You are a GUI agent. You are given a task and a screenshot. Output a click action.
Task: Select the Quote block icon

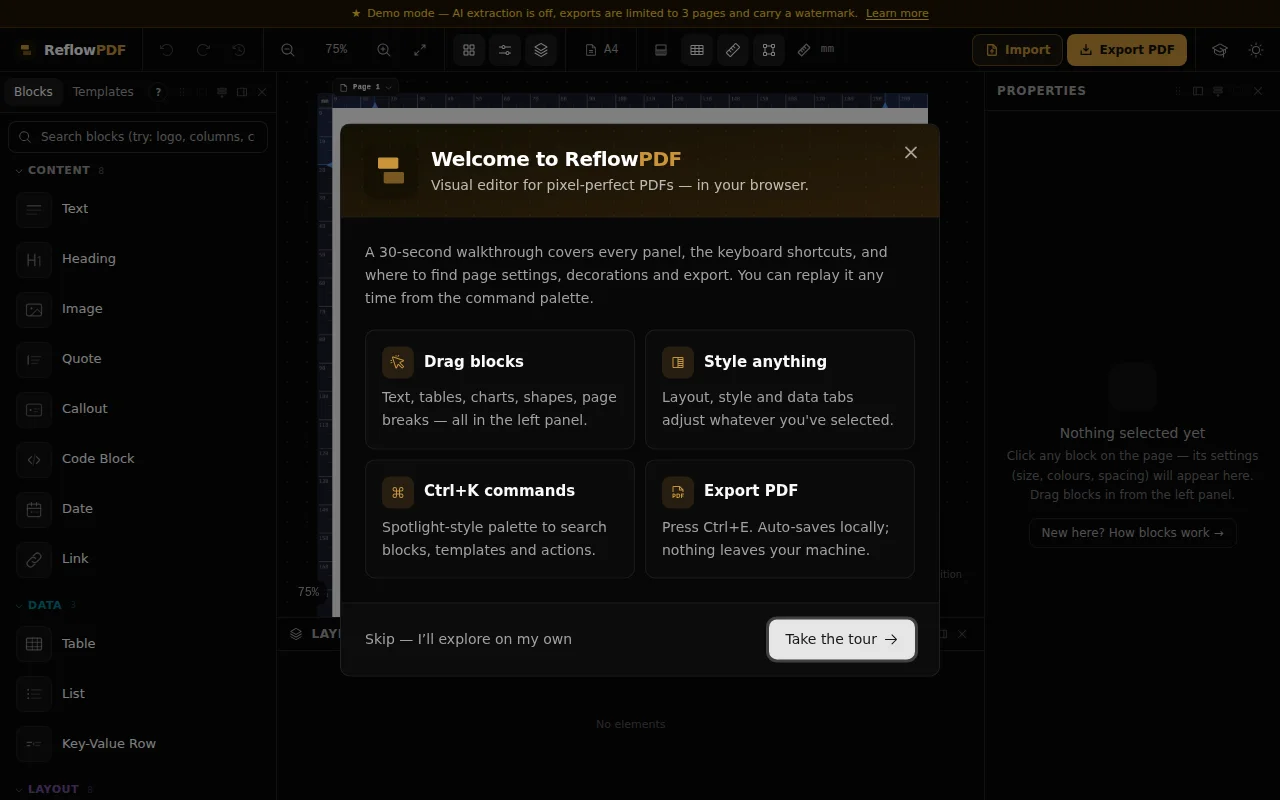tap(34, 359)
